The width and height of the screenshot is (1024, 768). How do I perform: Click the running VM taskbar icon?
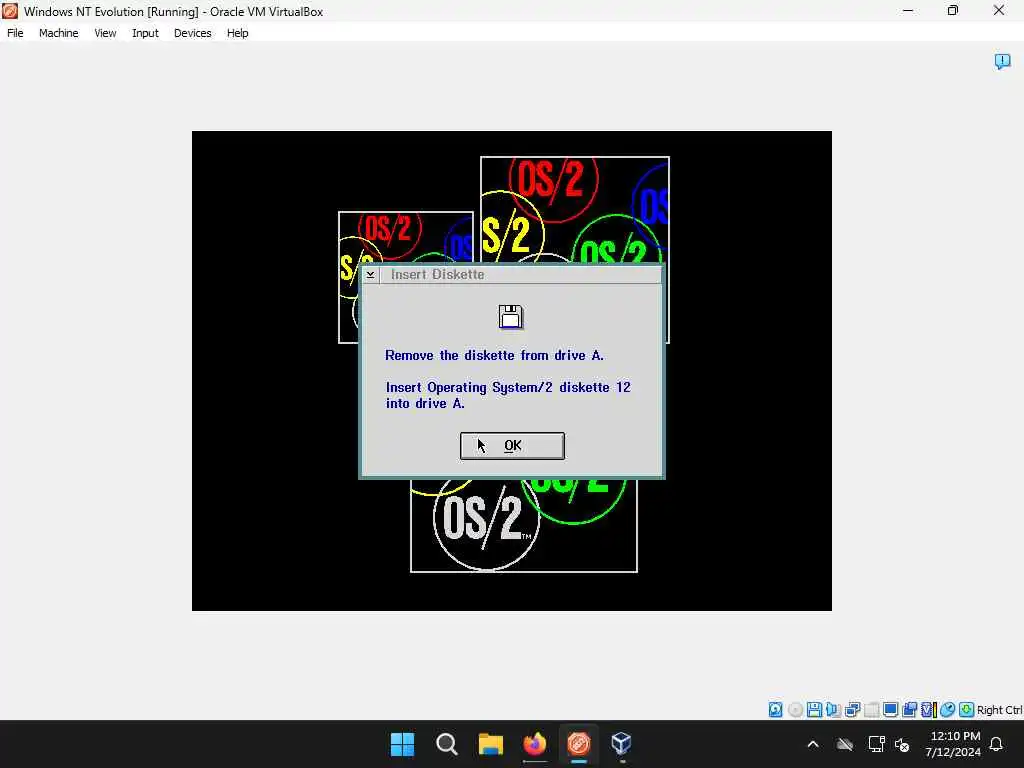(579, 744)
